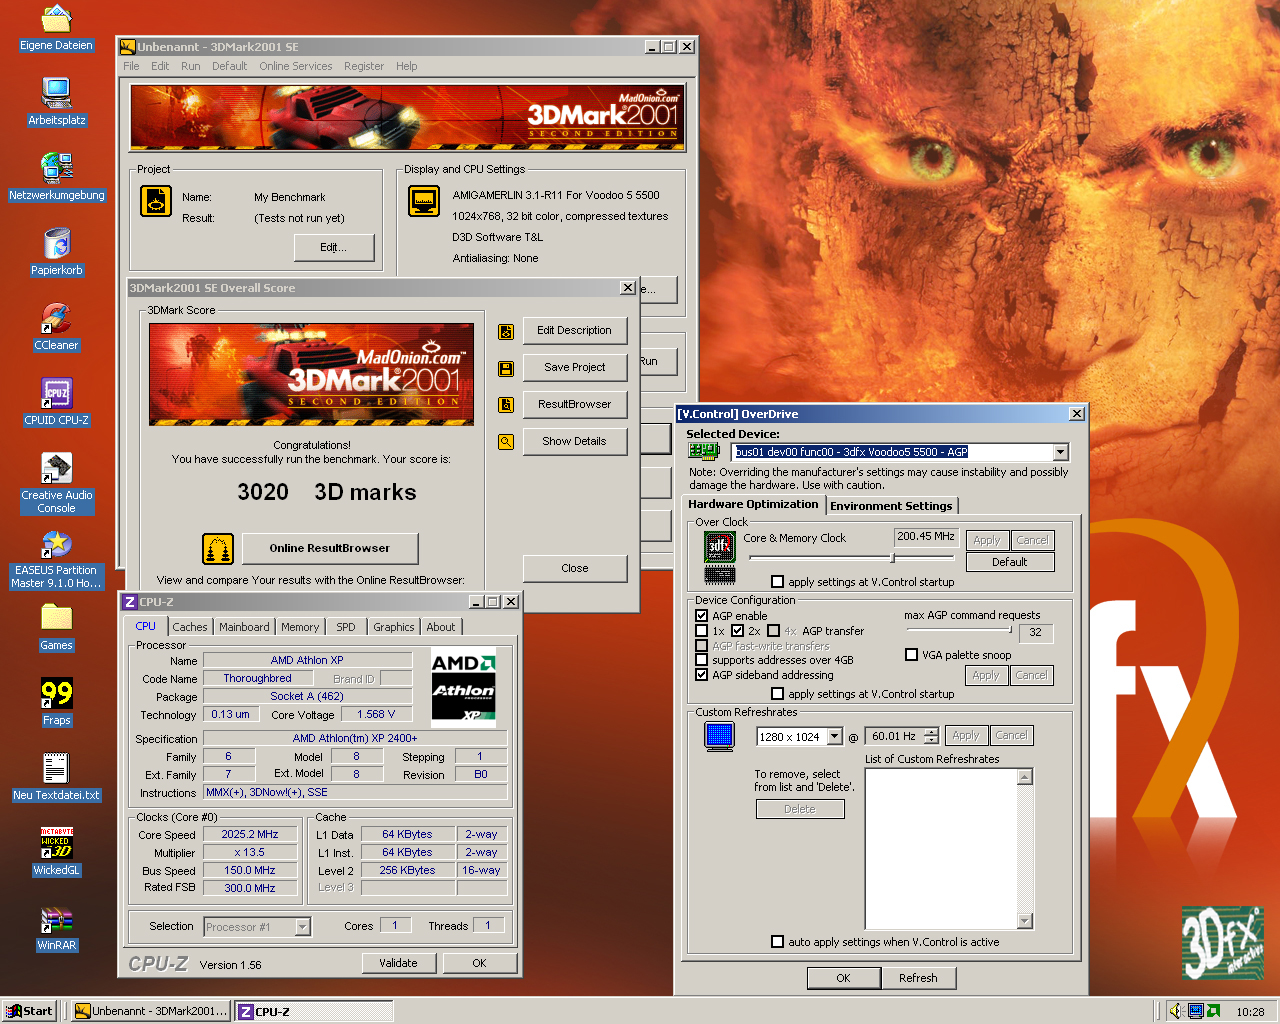Open the Games folder on desktop
Screen dimensions: 1280x1024
tap(56, 619)
